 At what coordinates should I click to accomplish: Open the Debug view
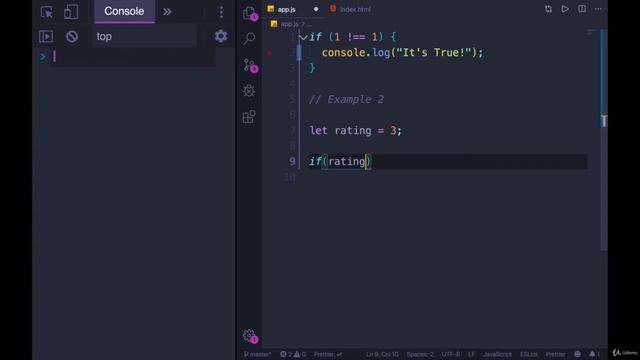pyautogui.click(x=249, y=91)
